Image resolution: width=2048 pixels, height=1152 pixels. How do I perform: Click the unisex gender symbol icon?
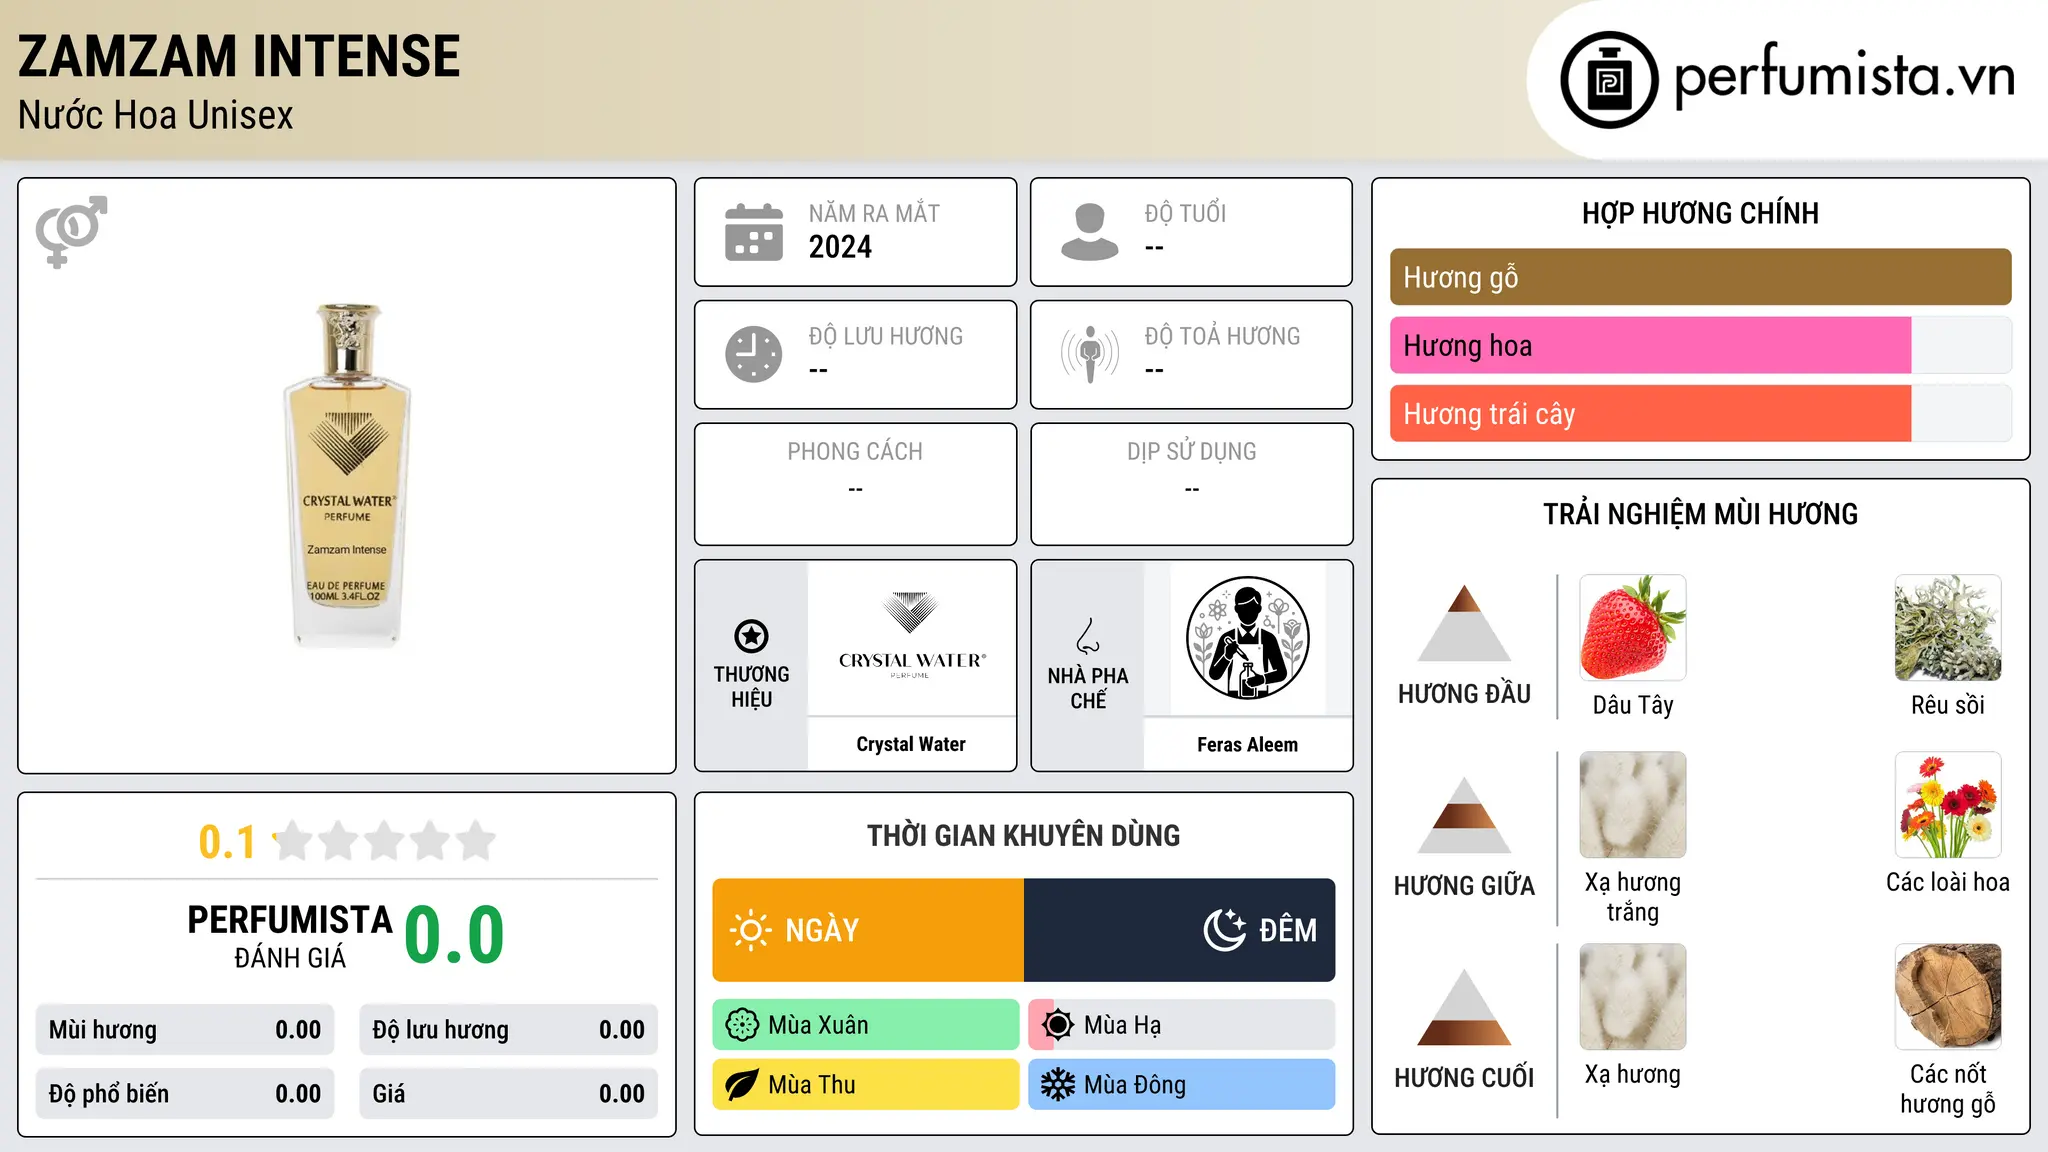pyautogui.click(x=71, y=232)
